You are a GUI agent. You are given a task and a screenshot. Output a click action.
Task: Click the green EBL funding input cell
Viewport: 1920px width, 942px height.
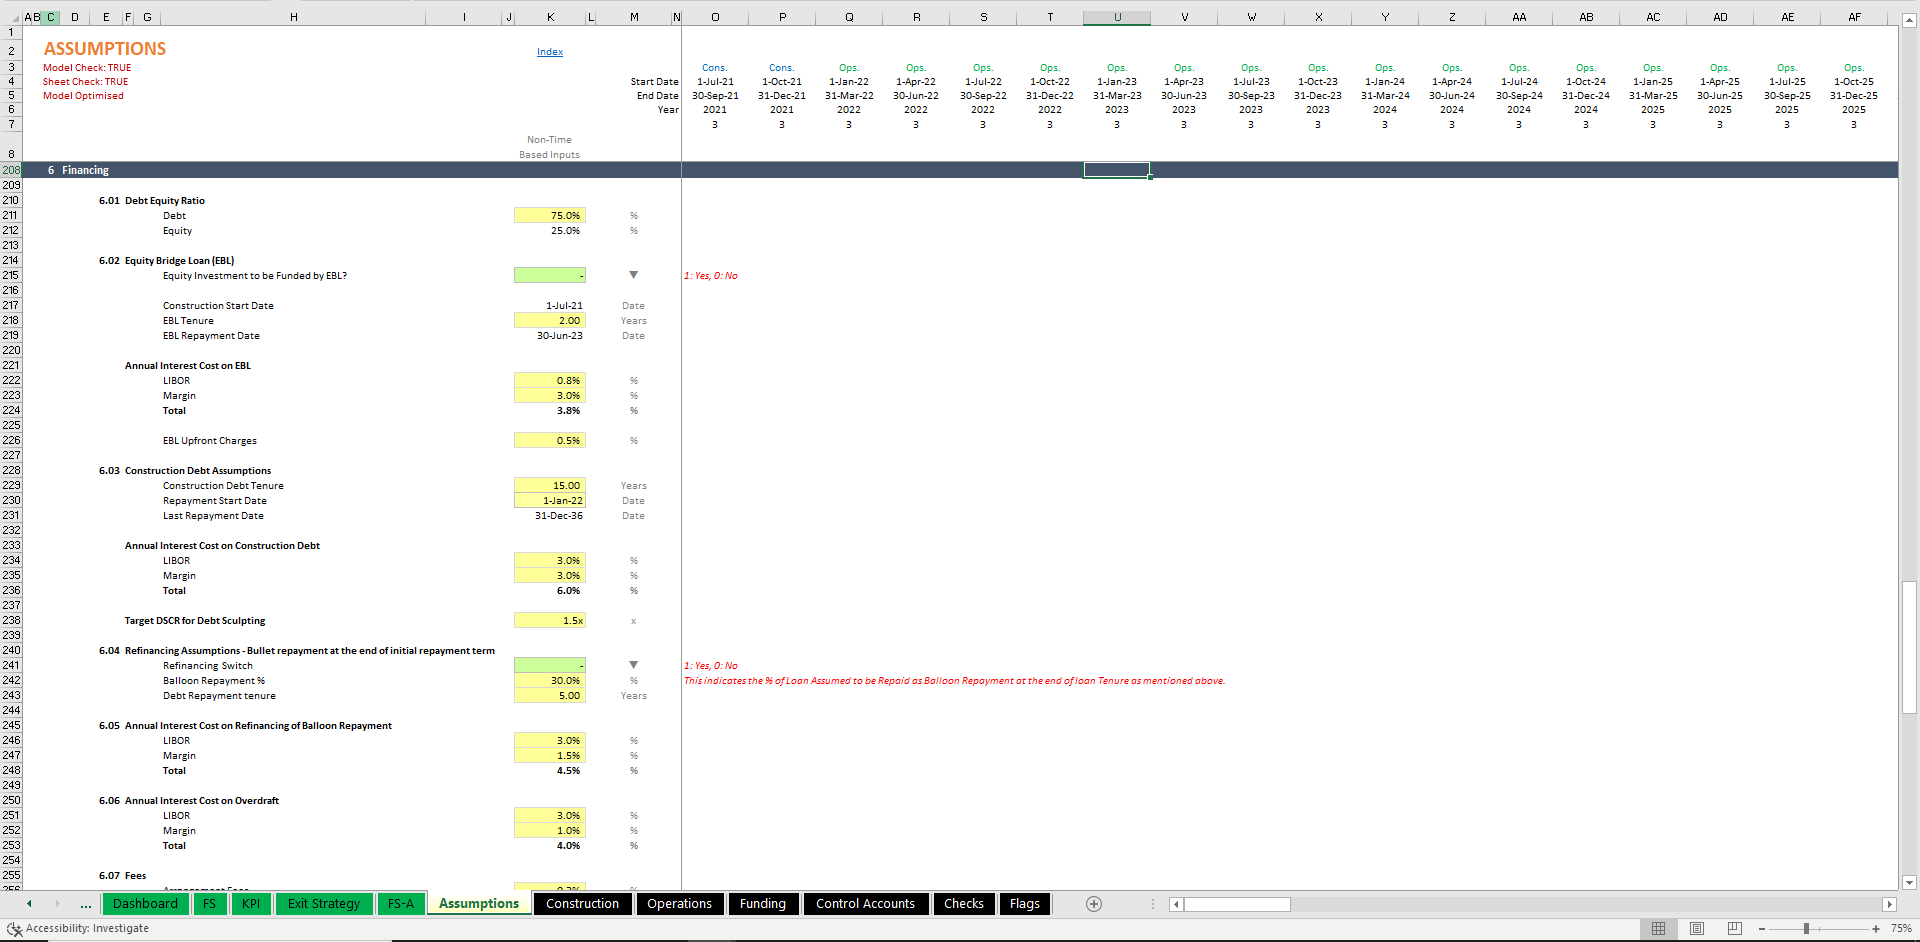pyautogui.click(x=550, y=275)
